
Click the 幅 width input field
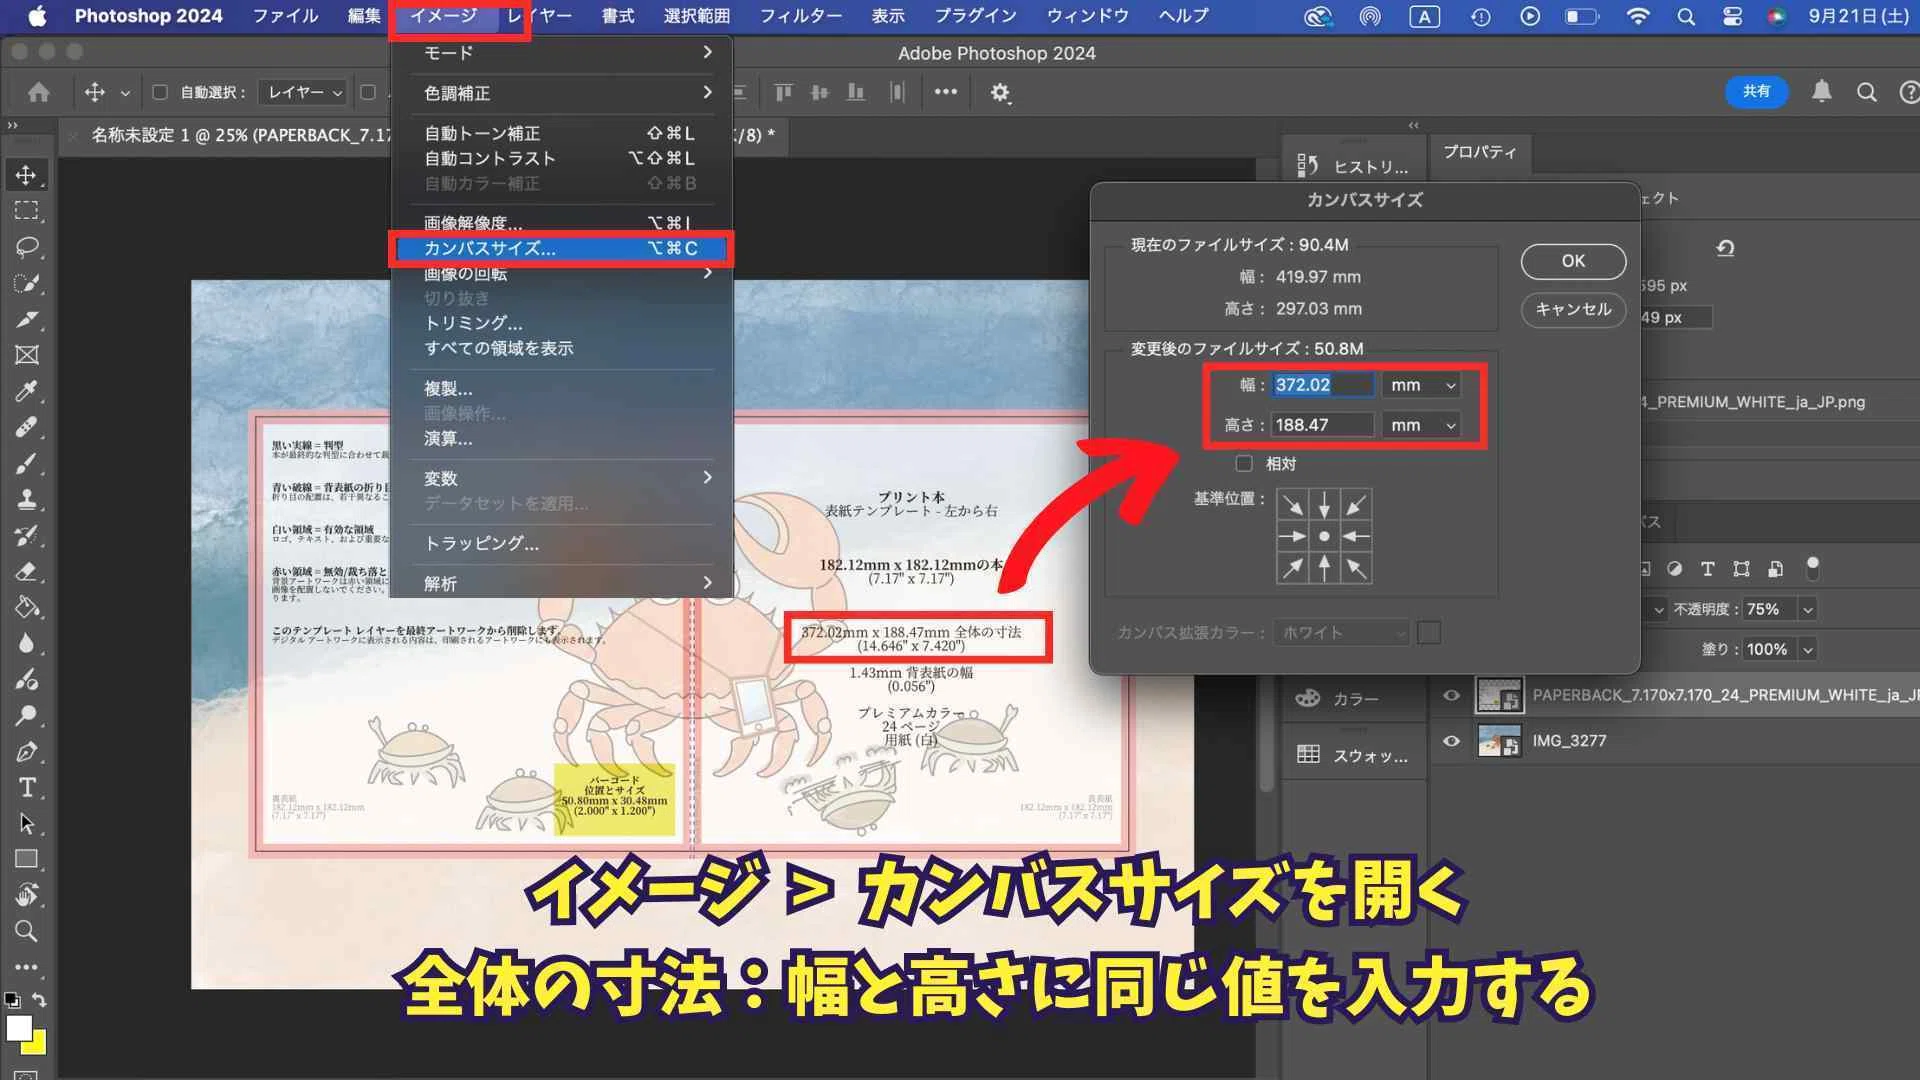pyautogui.click(x=1322, y=385)
